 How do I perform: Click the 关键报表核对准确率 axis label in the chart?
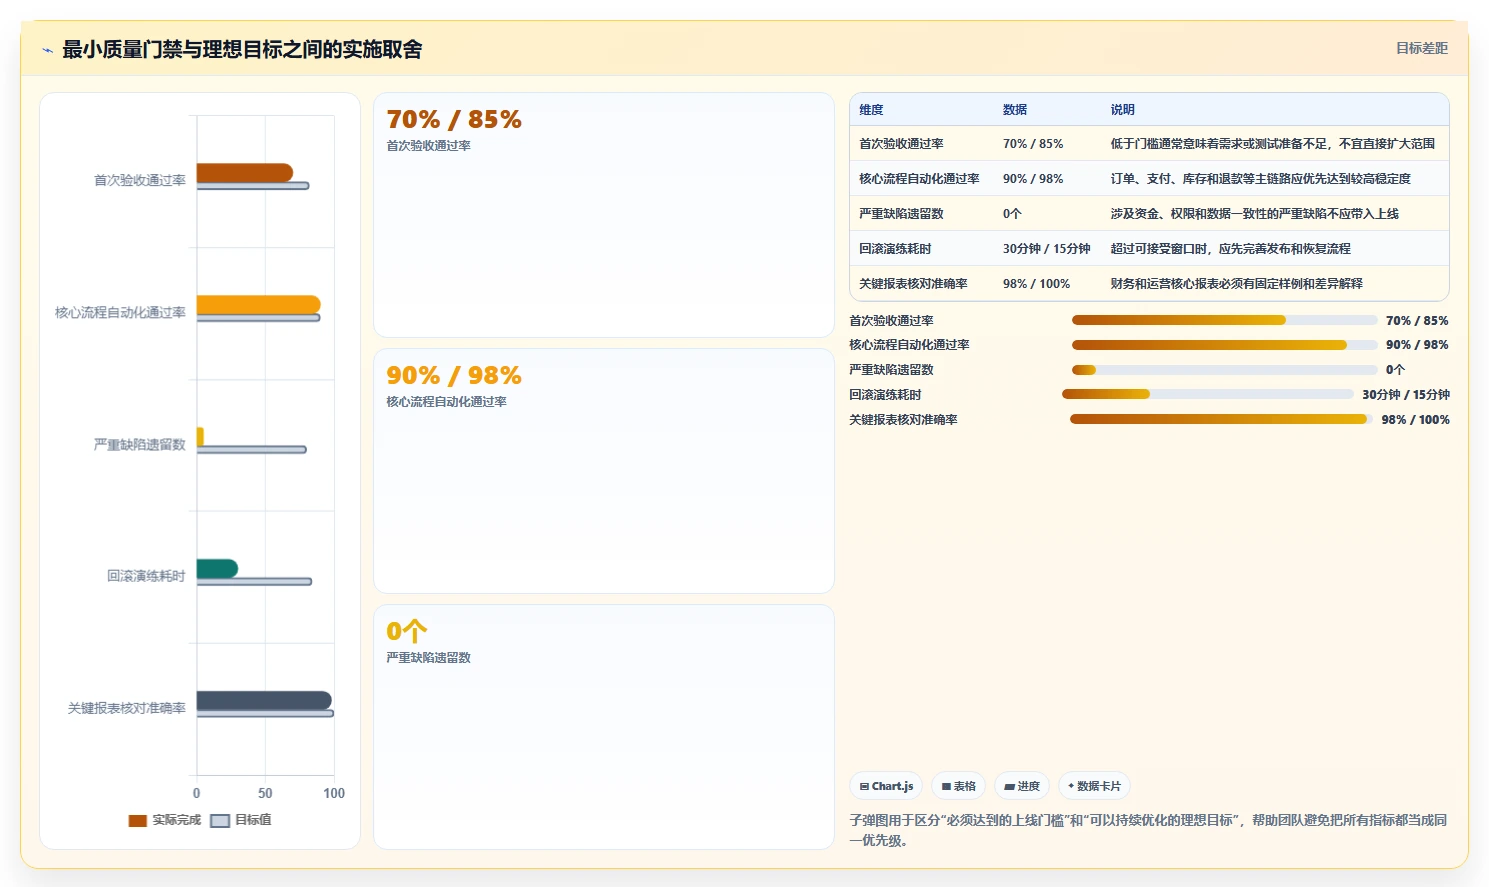pyautogui.click(x=127, y=708)
